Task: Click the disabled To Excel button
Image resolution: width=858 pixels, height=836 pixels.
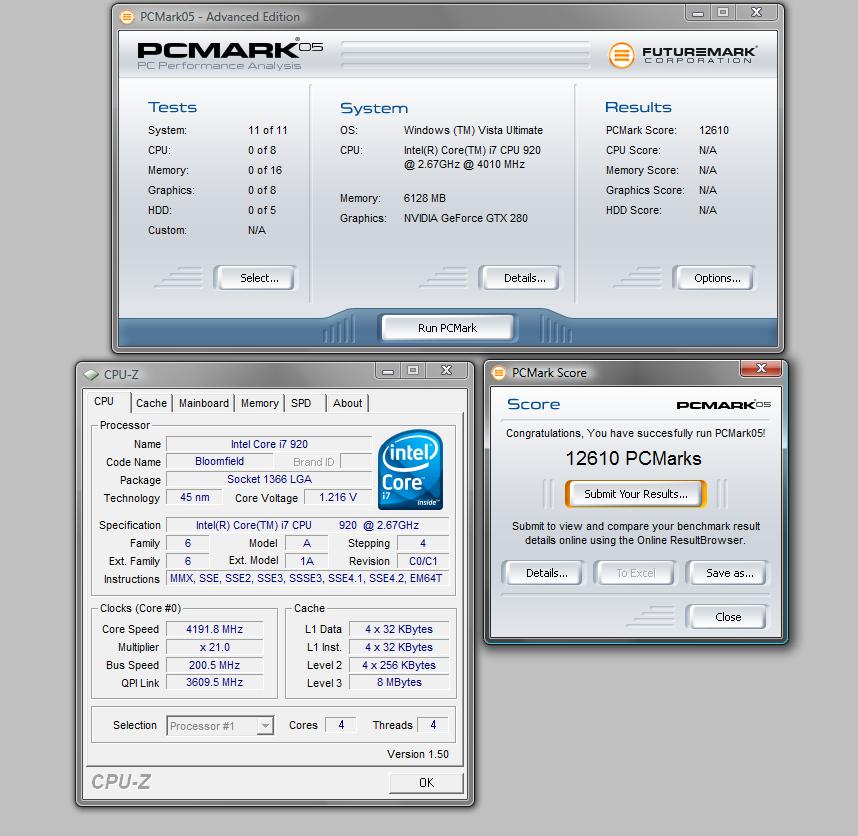Action: click(x=635, y=573)
